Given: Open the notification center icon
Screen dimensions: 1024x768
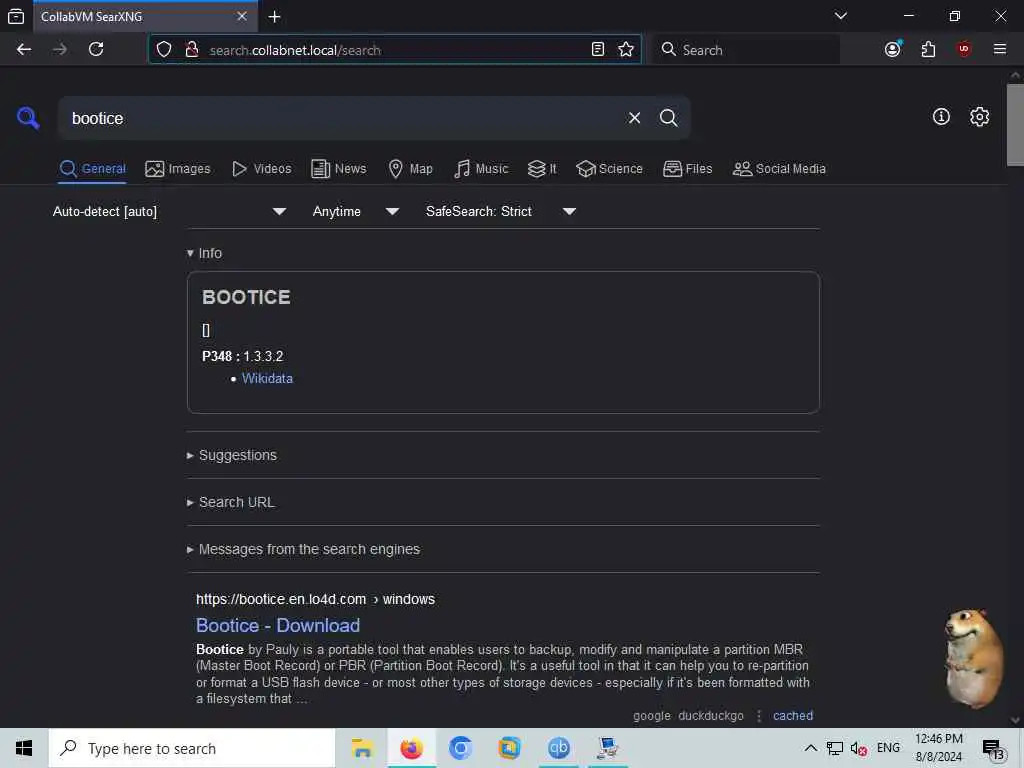Looking at the screenshot, I should pos(993,750).
